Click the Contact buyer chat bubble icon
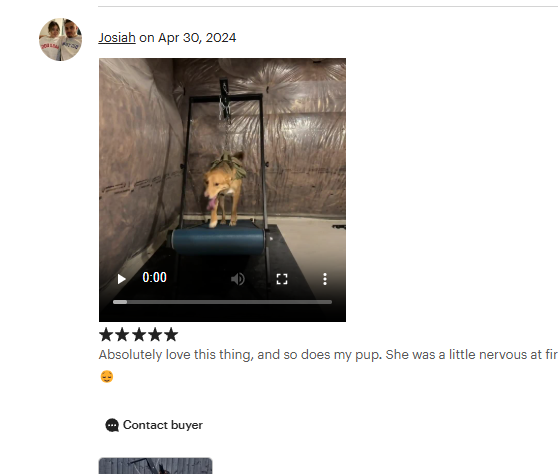 pyautogui.click(x=112, y=425)
